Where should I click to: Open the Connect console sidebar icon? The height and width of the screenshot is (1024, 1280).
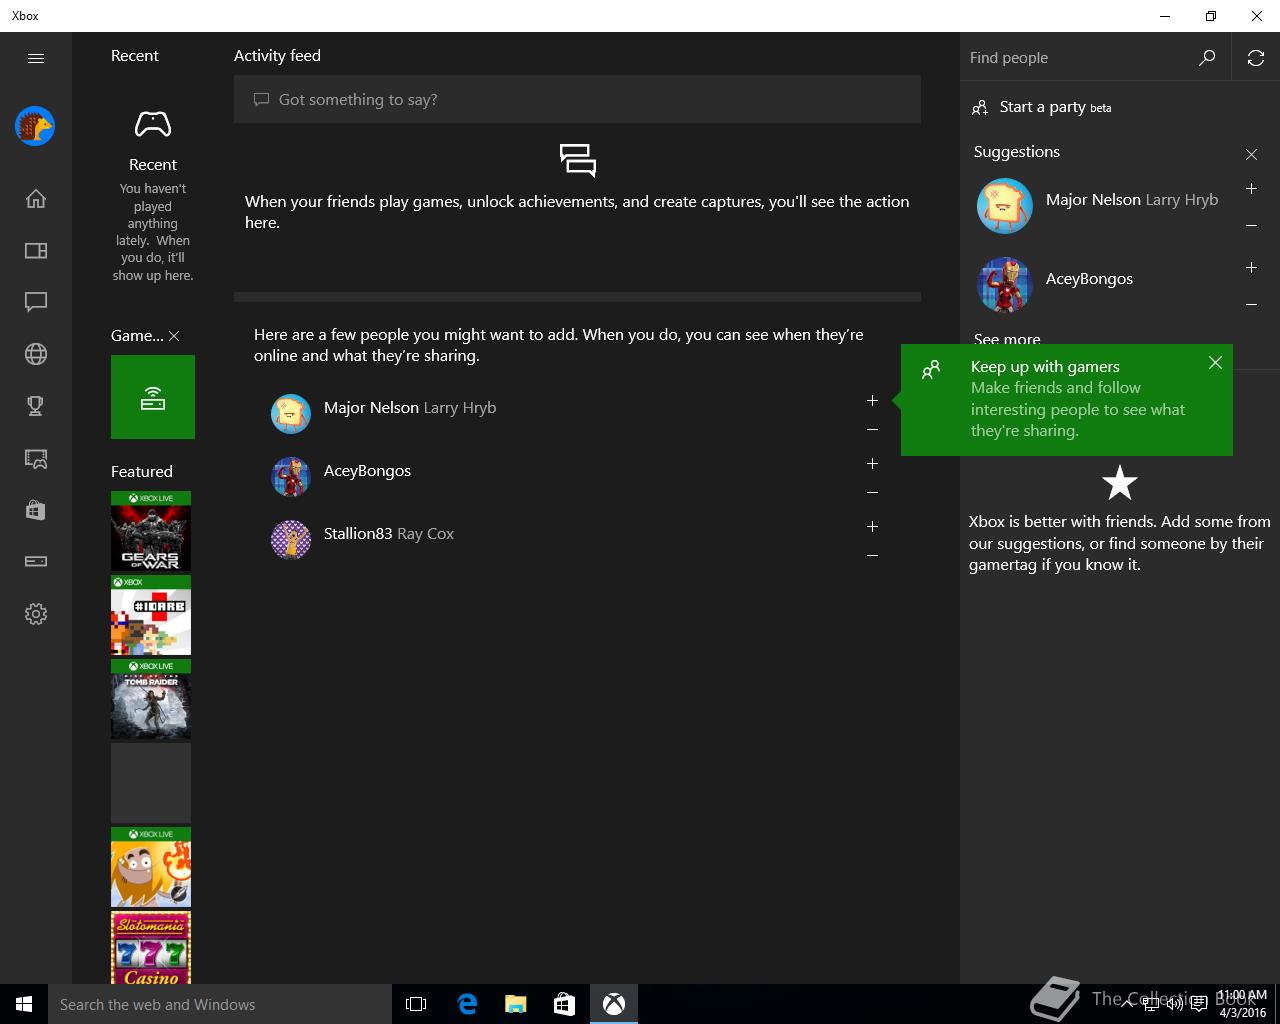tap(36, 562)
